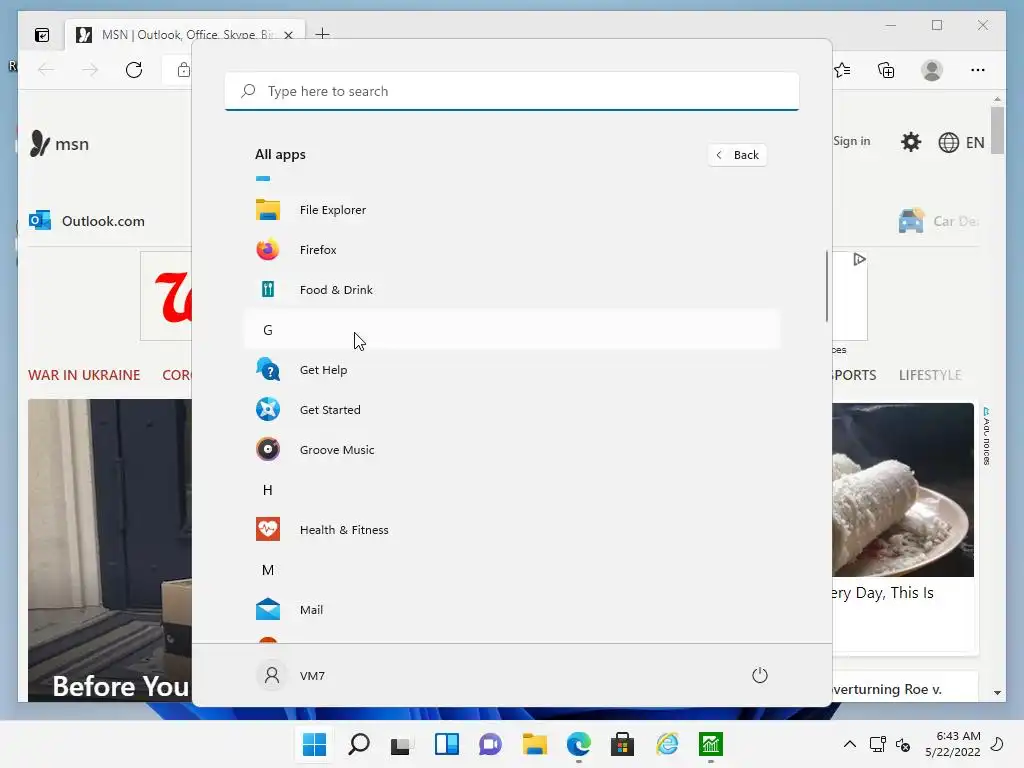Go back in Edge browser
The height and width of the screenshot is (768, 1024).
point(46,70)
